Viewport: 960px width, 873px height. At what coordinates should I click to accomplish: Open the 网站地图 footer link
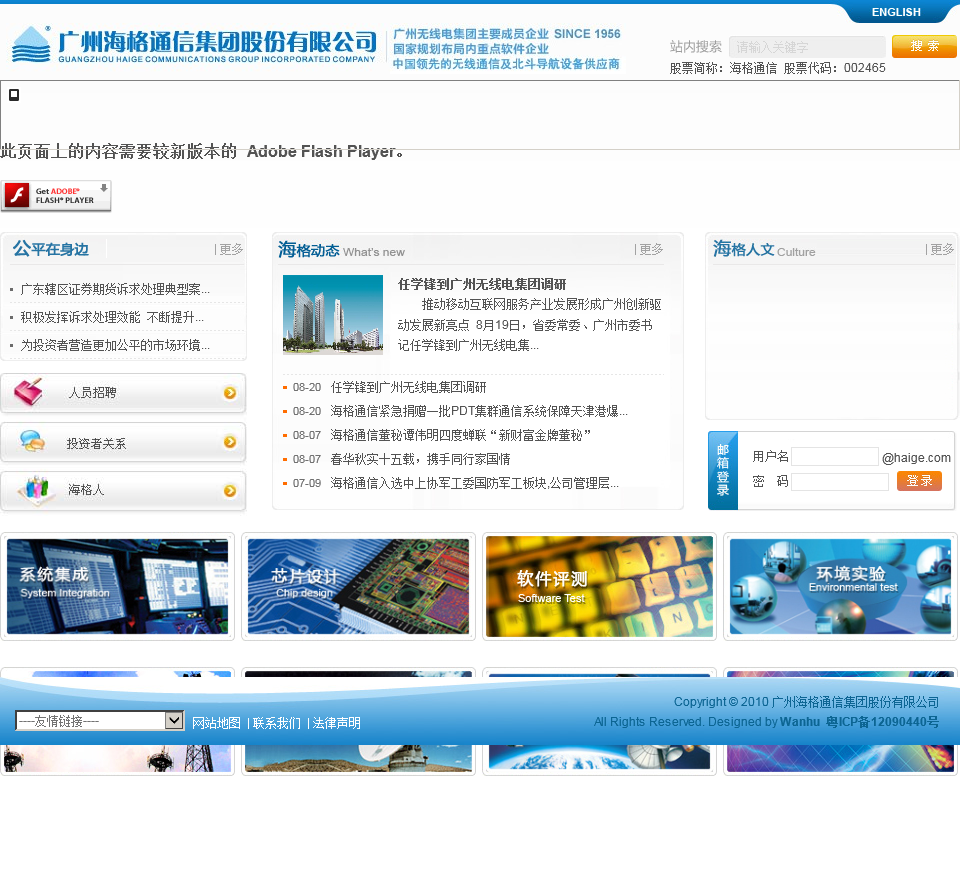click(x=216, y=723)
